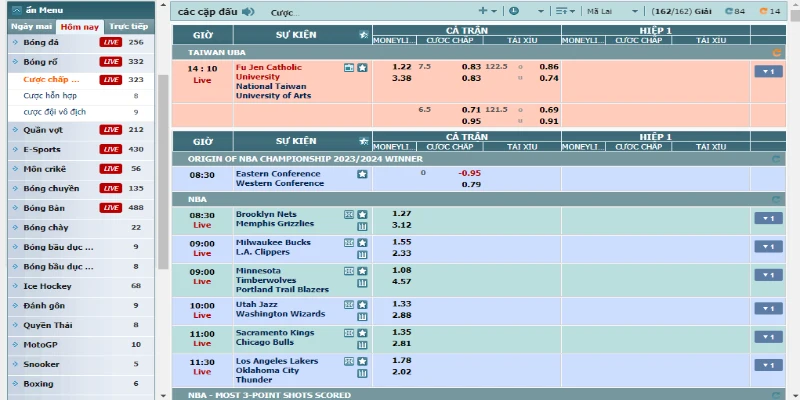
Task: Open dropdown arrow next to clock icon
Action: tap(540, 11)
